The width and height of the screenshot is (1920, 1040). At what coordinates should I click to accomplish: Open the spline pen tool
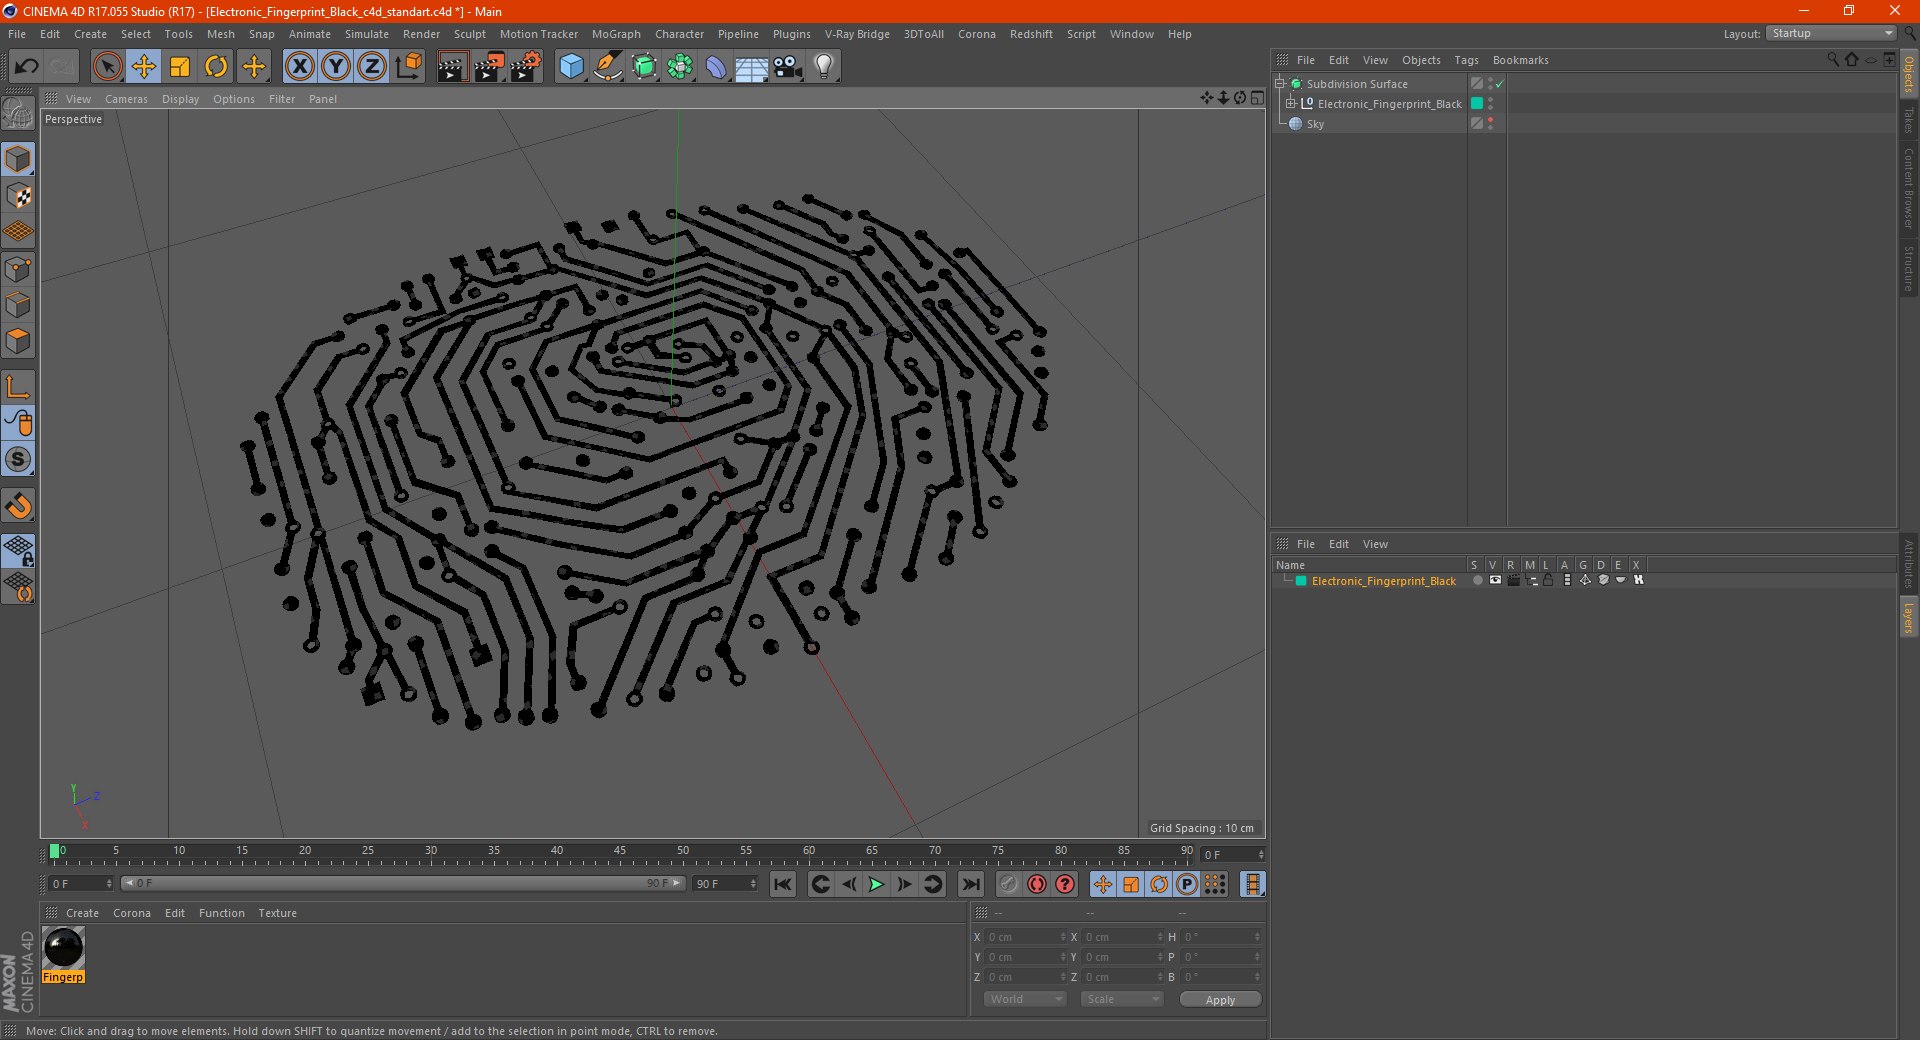click(607, 67)
